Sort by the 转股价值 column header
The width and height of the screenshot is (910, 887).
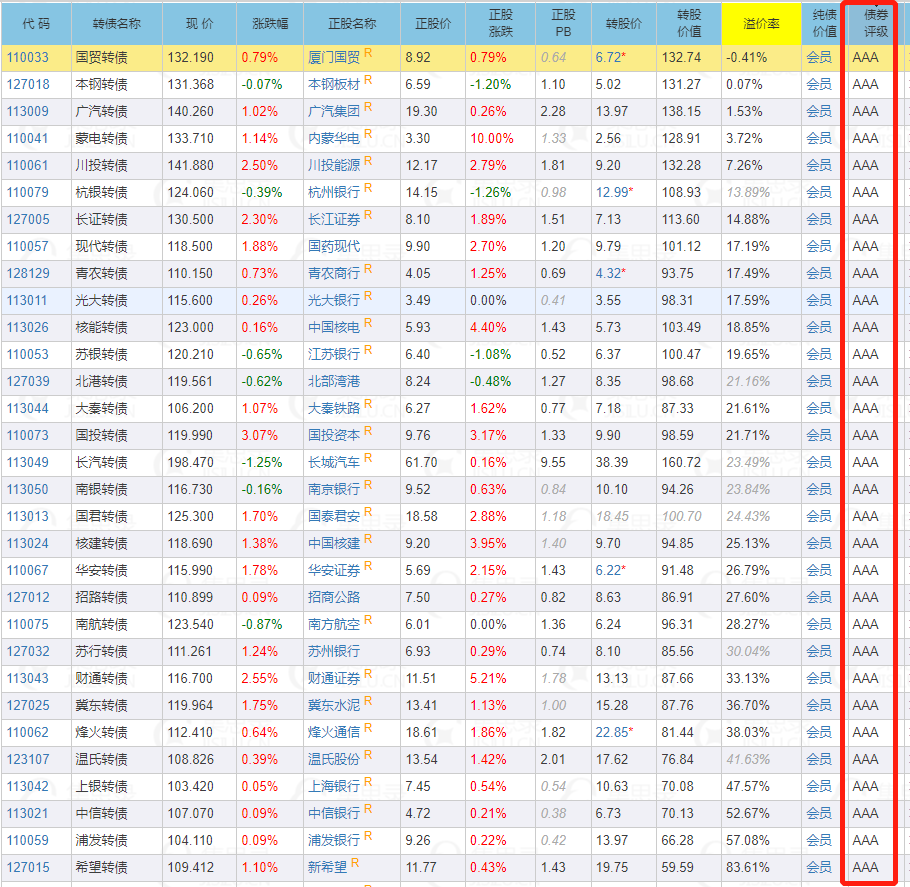click(689, 24)
